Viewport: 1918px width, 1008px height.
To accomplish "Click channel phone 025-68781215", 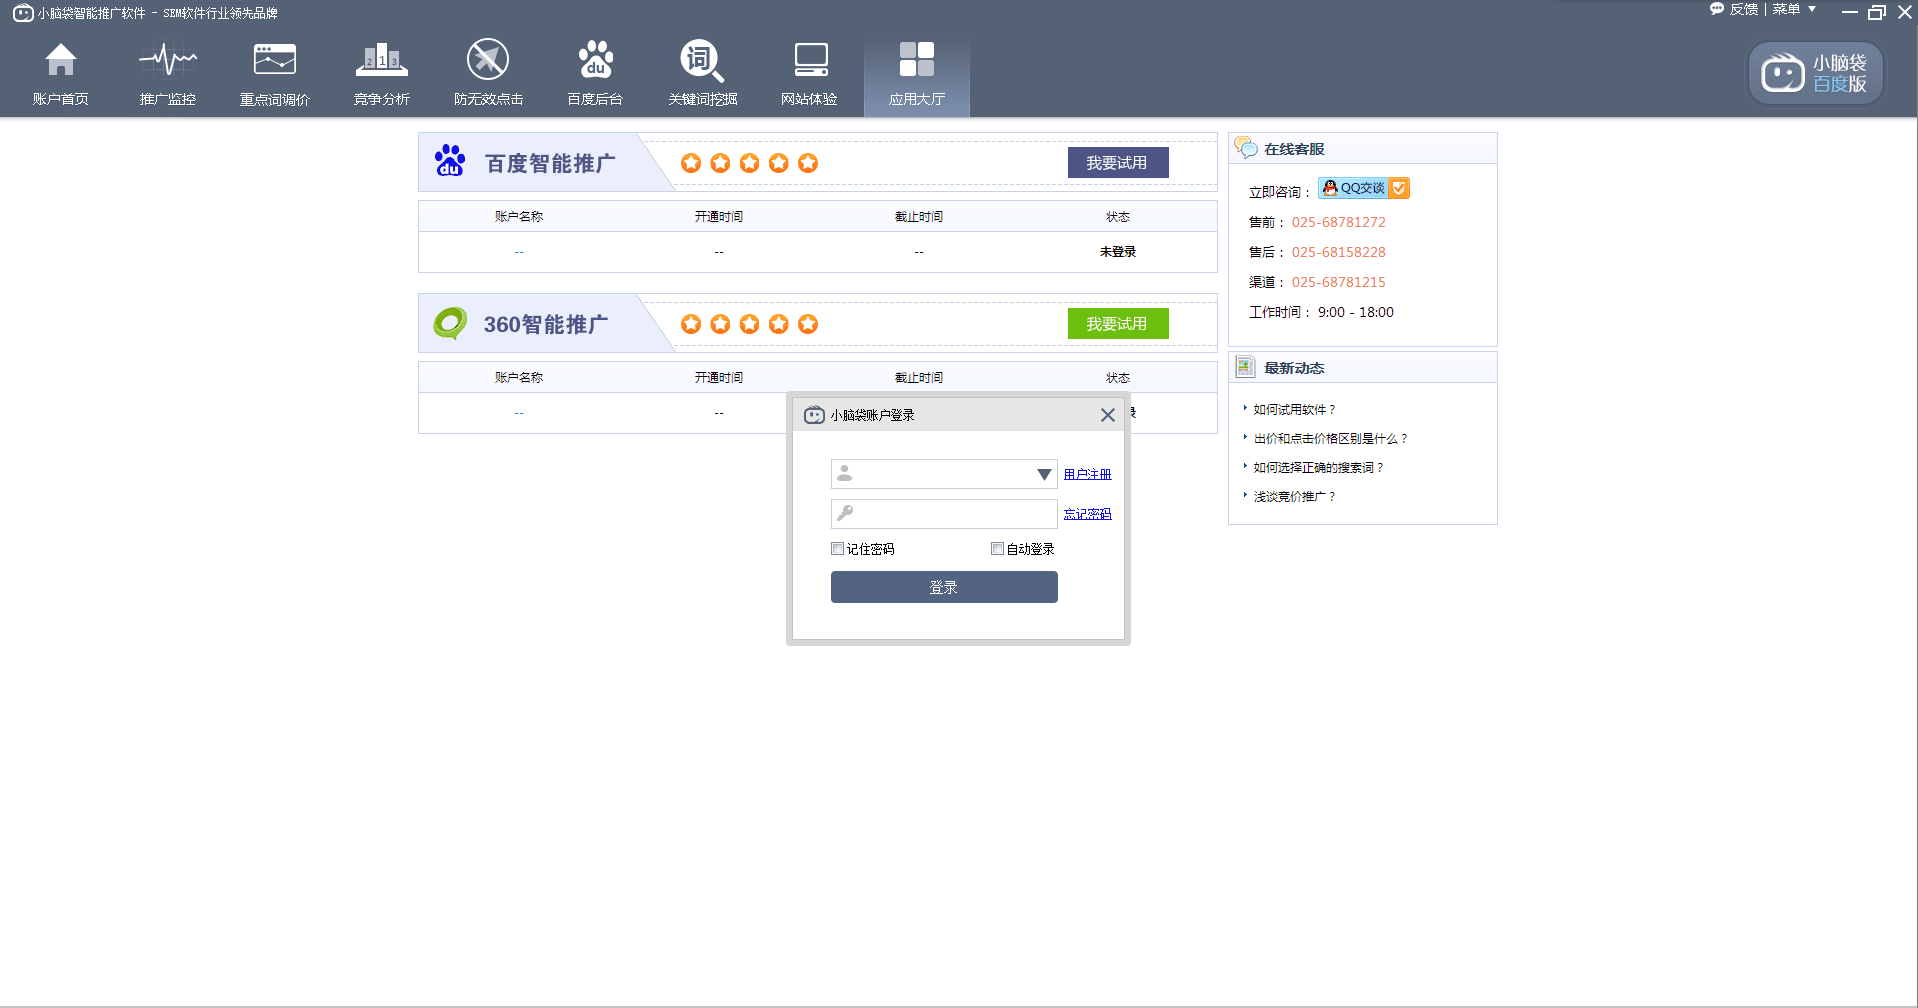I will click(1338, 282).
